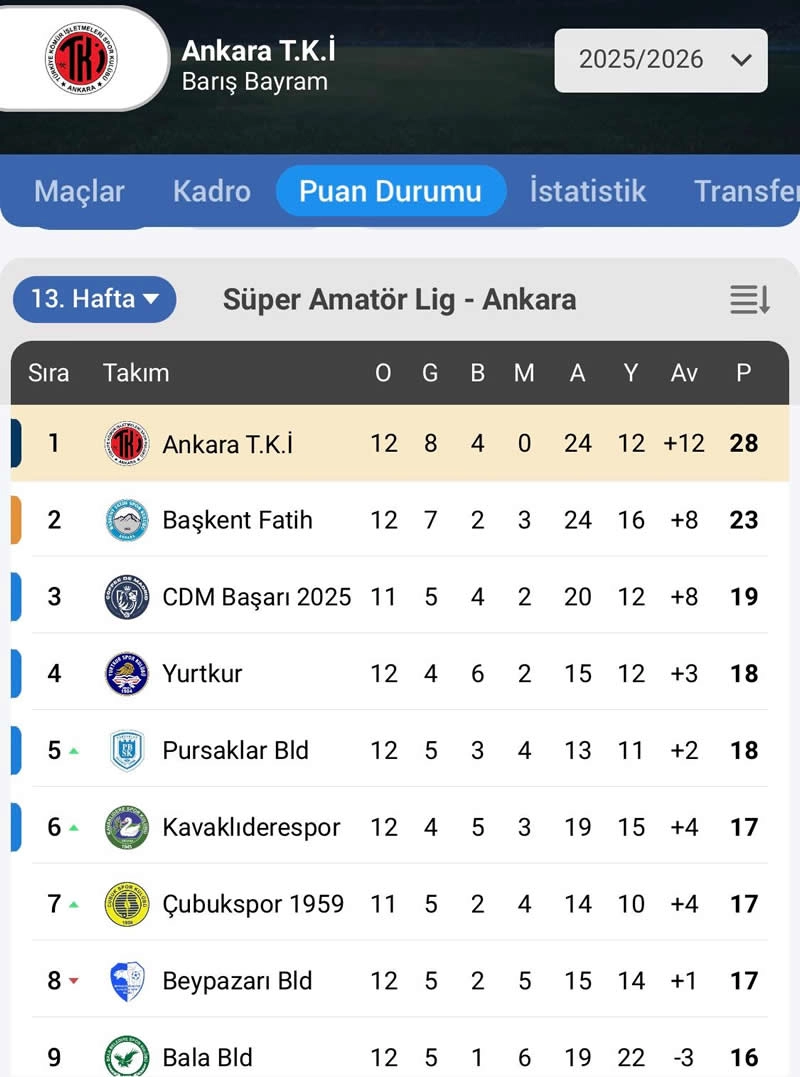This screenshot has height=1077, width=800.
Task: Click the CDM Başarı 2025 team logo
Action: coord(125,597)
